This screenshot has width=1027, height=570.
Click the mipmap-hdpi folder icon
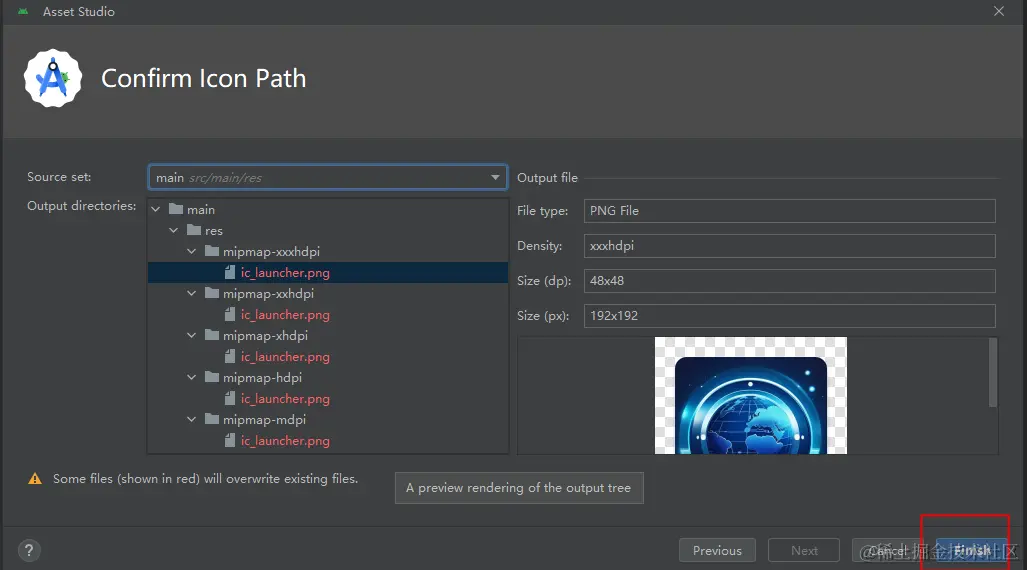tap(212, 377)
